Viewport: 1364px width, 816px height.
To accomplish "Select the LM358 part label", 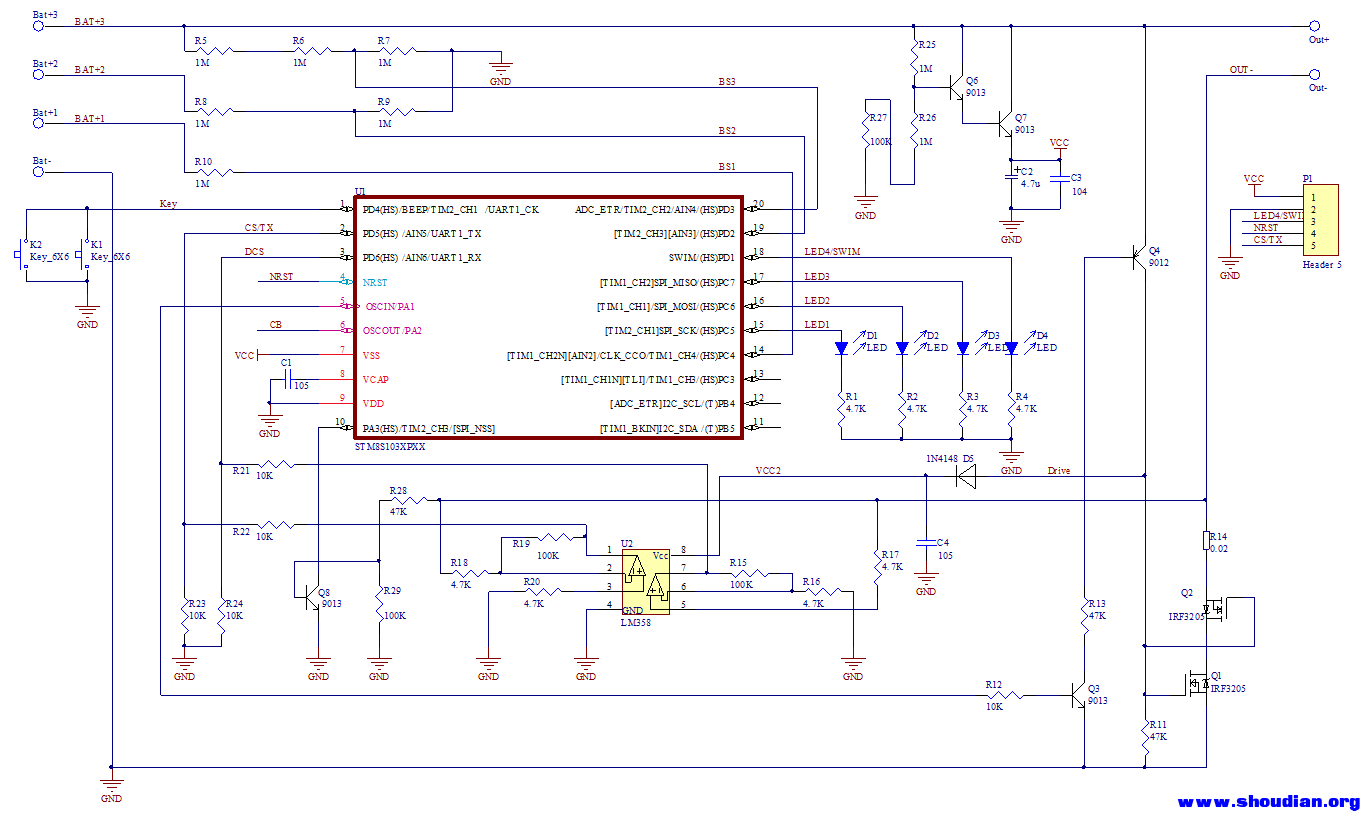I will (635, 622).
